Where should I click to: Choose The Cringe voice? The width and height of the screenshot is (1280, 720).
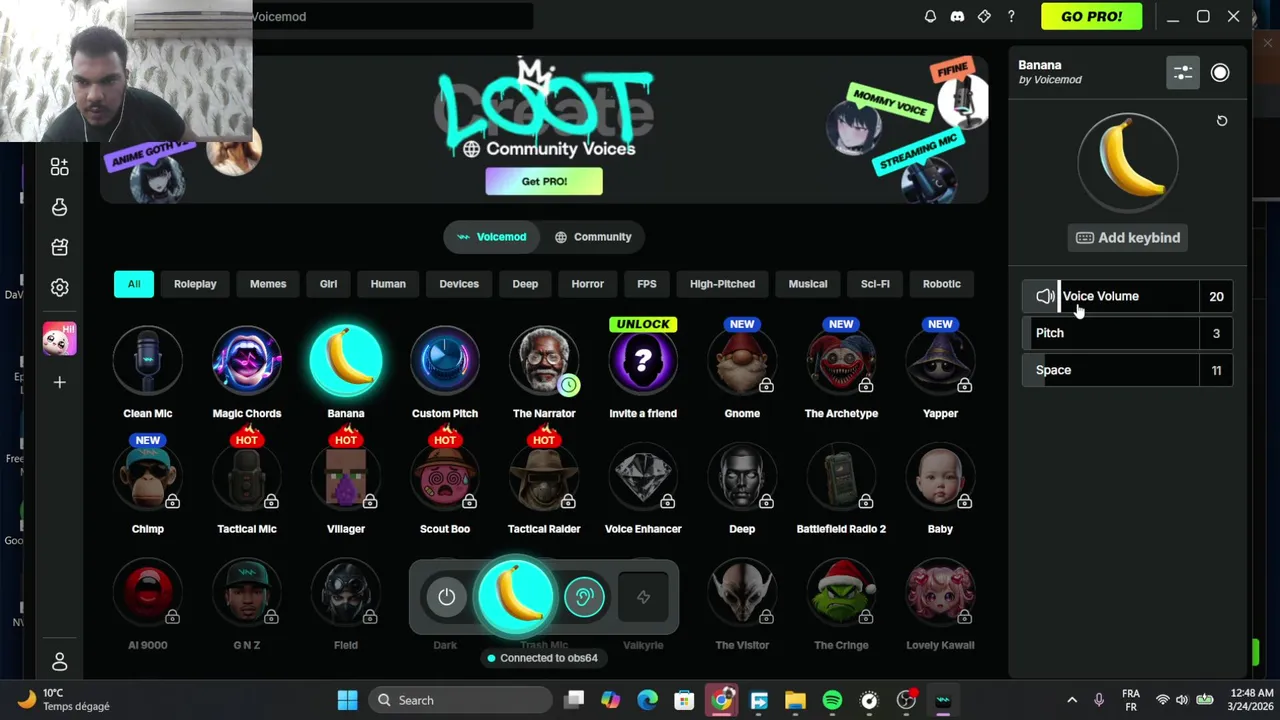[x=841, y=593]
